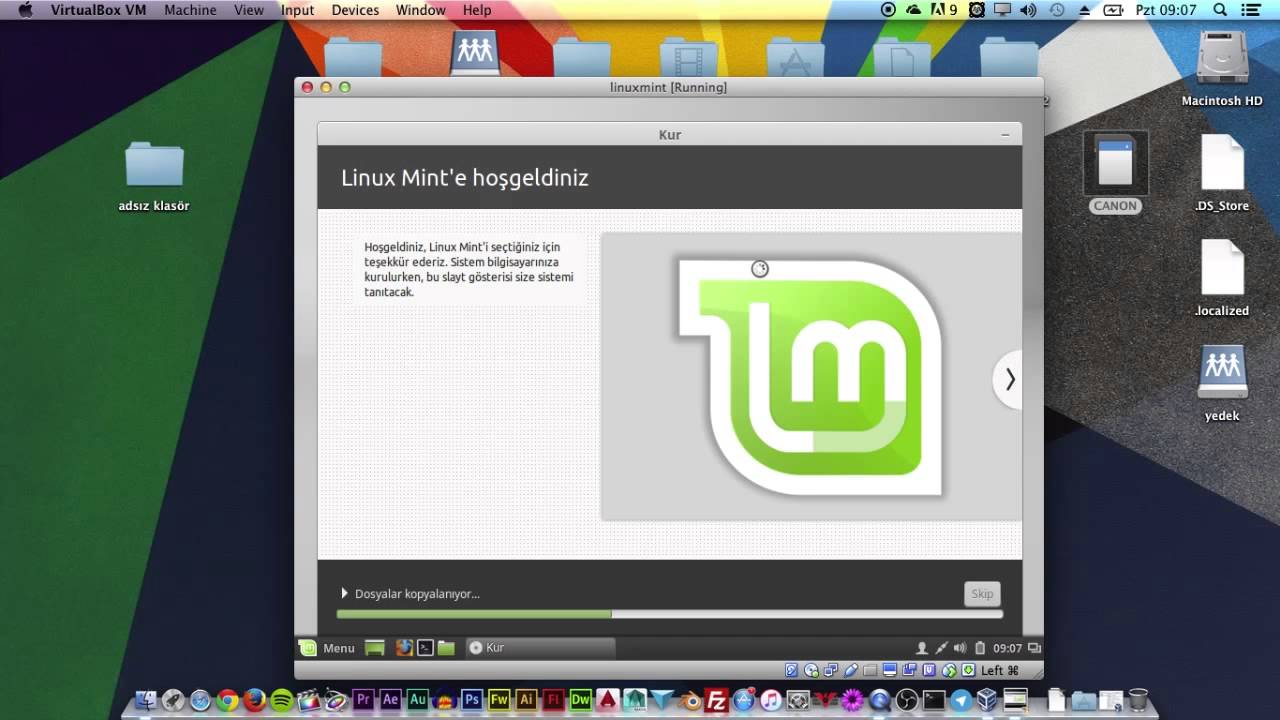Click the sound volume applet in Mint panel

pos(961,648)
